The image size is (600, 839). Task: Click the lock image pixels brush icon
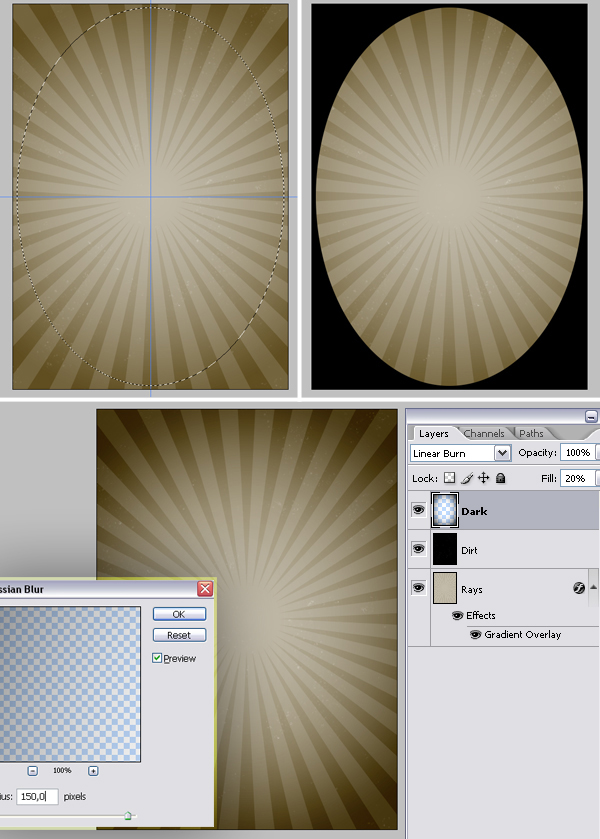point(466,479)
